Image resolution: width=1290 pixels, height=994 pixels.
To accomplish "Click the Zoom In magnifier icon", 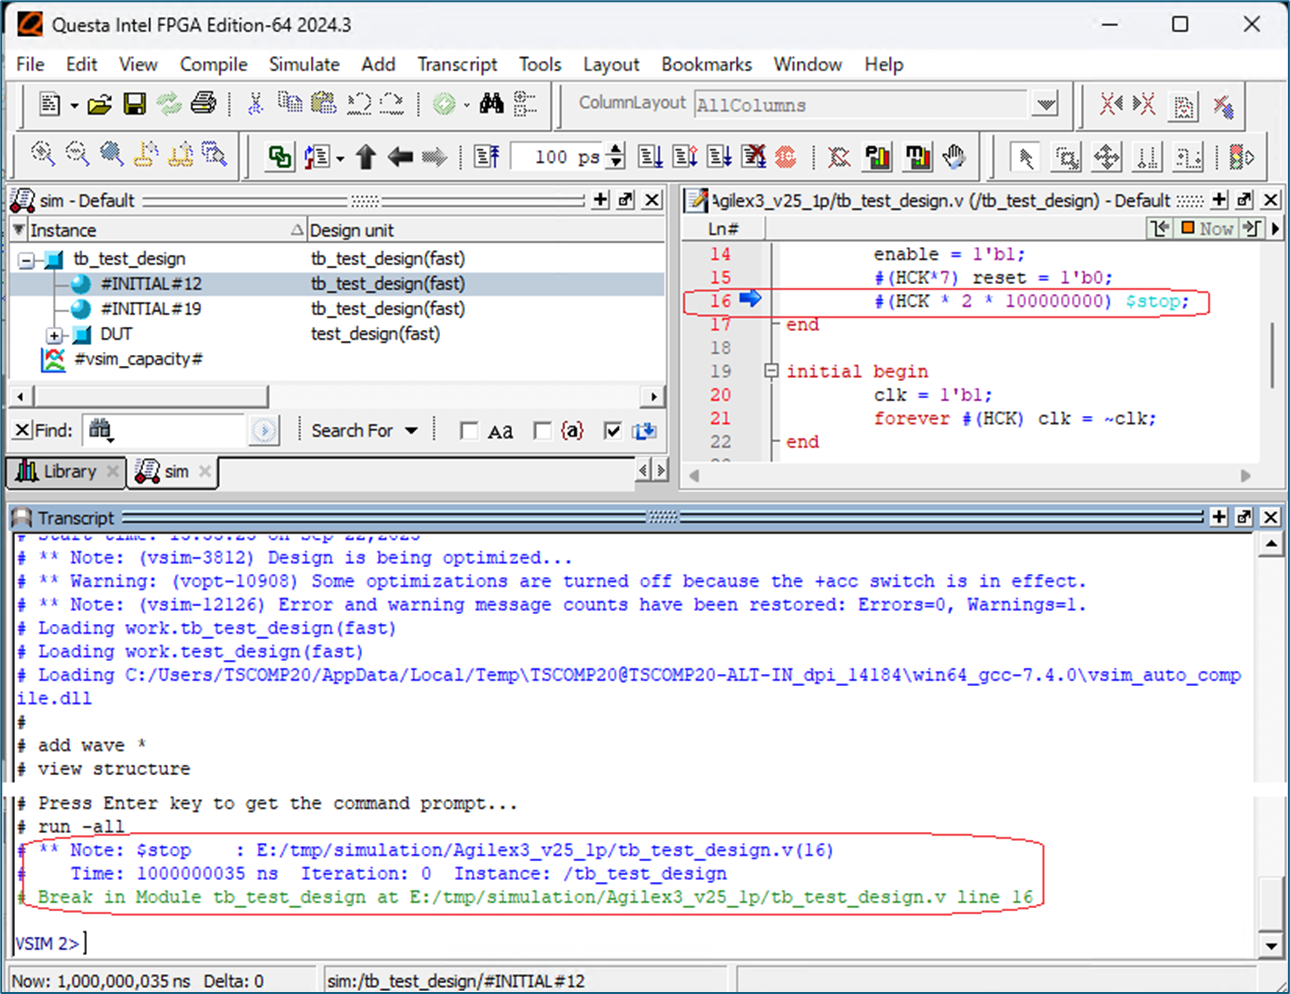I will 43,154.
